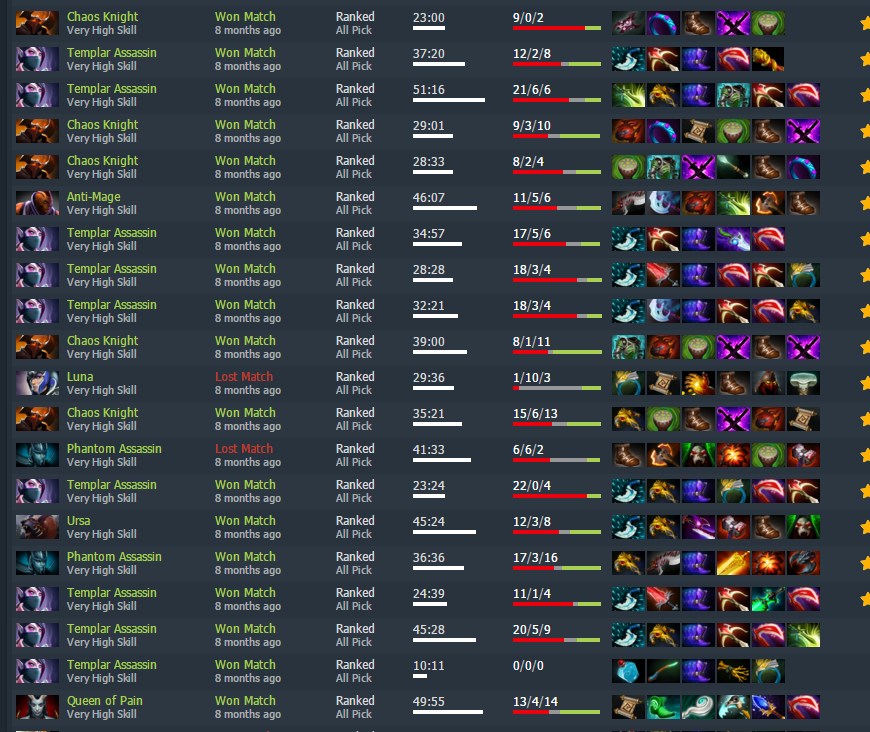This screenshot has width=870, height=732.
Task: Click the Ursa hero portrait
Action: point(37,527)
